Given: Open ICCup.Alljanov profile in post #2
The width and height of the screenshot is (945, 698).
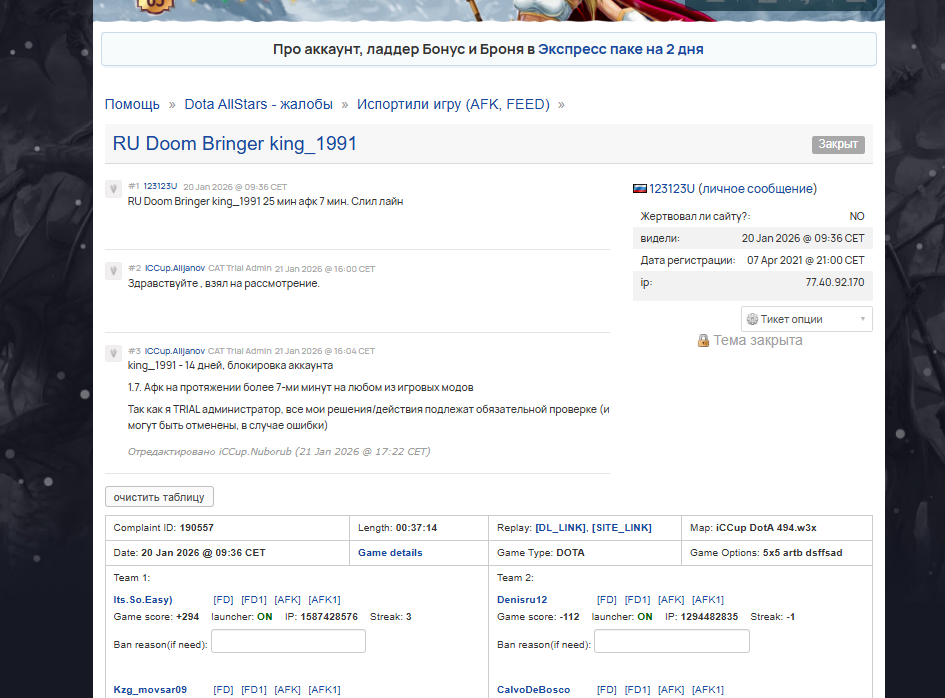Looking at the screenshot, I should [x=175, y=268].
